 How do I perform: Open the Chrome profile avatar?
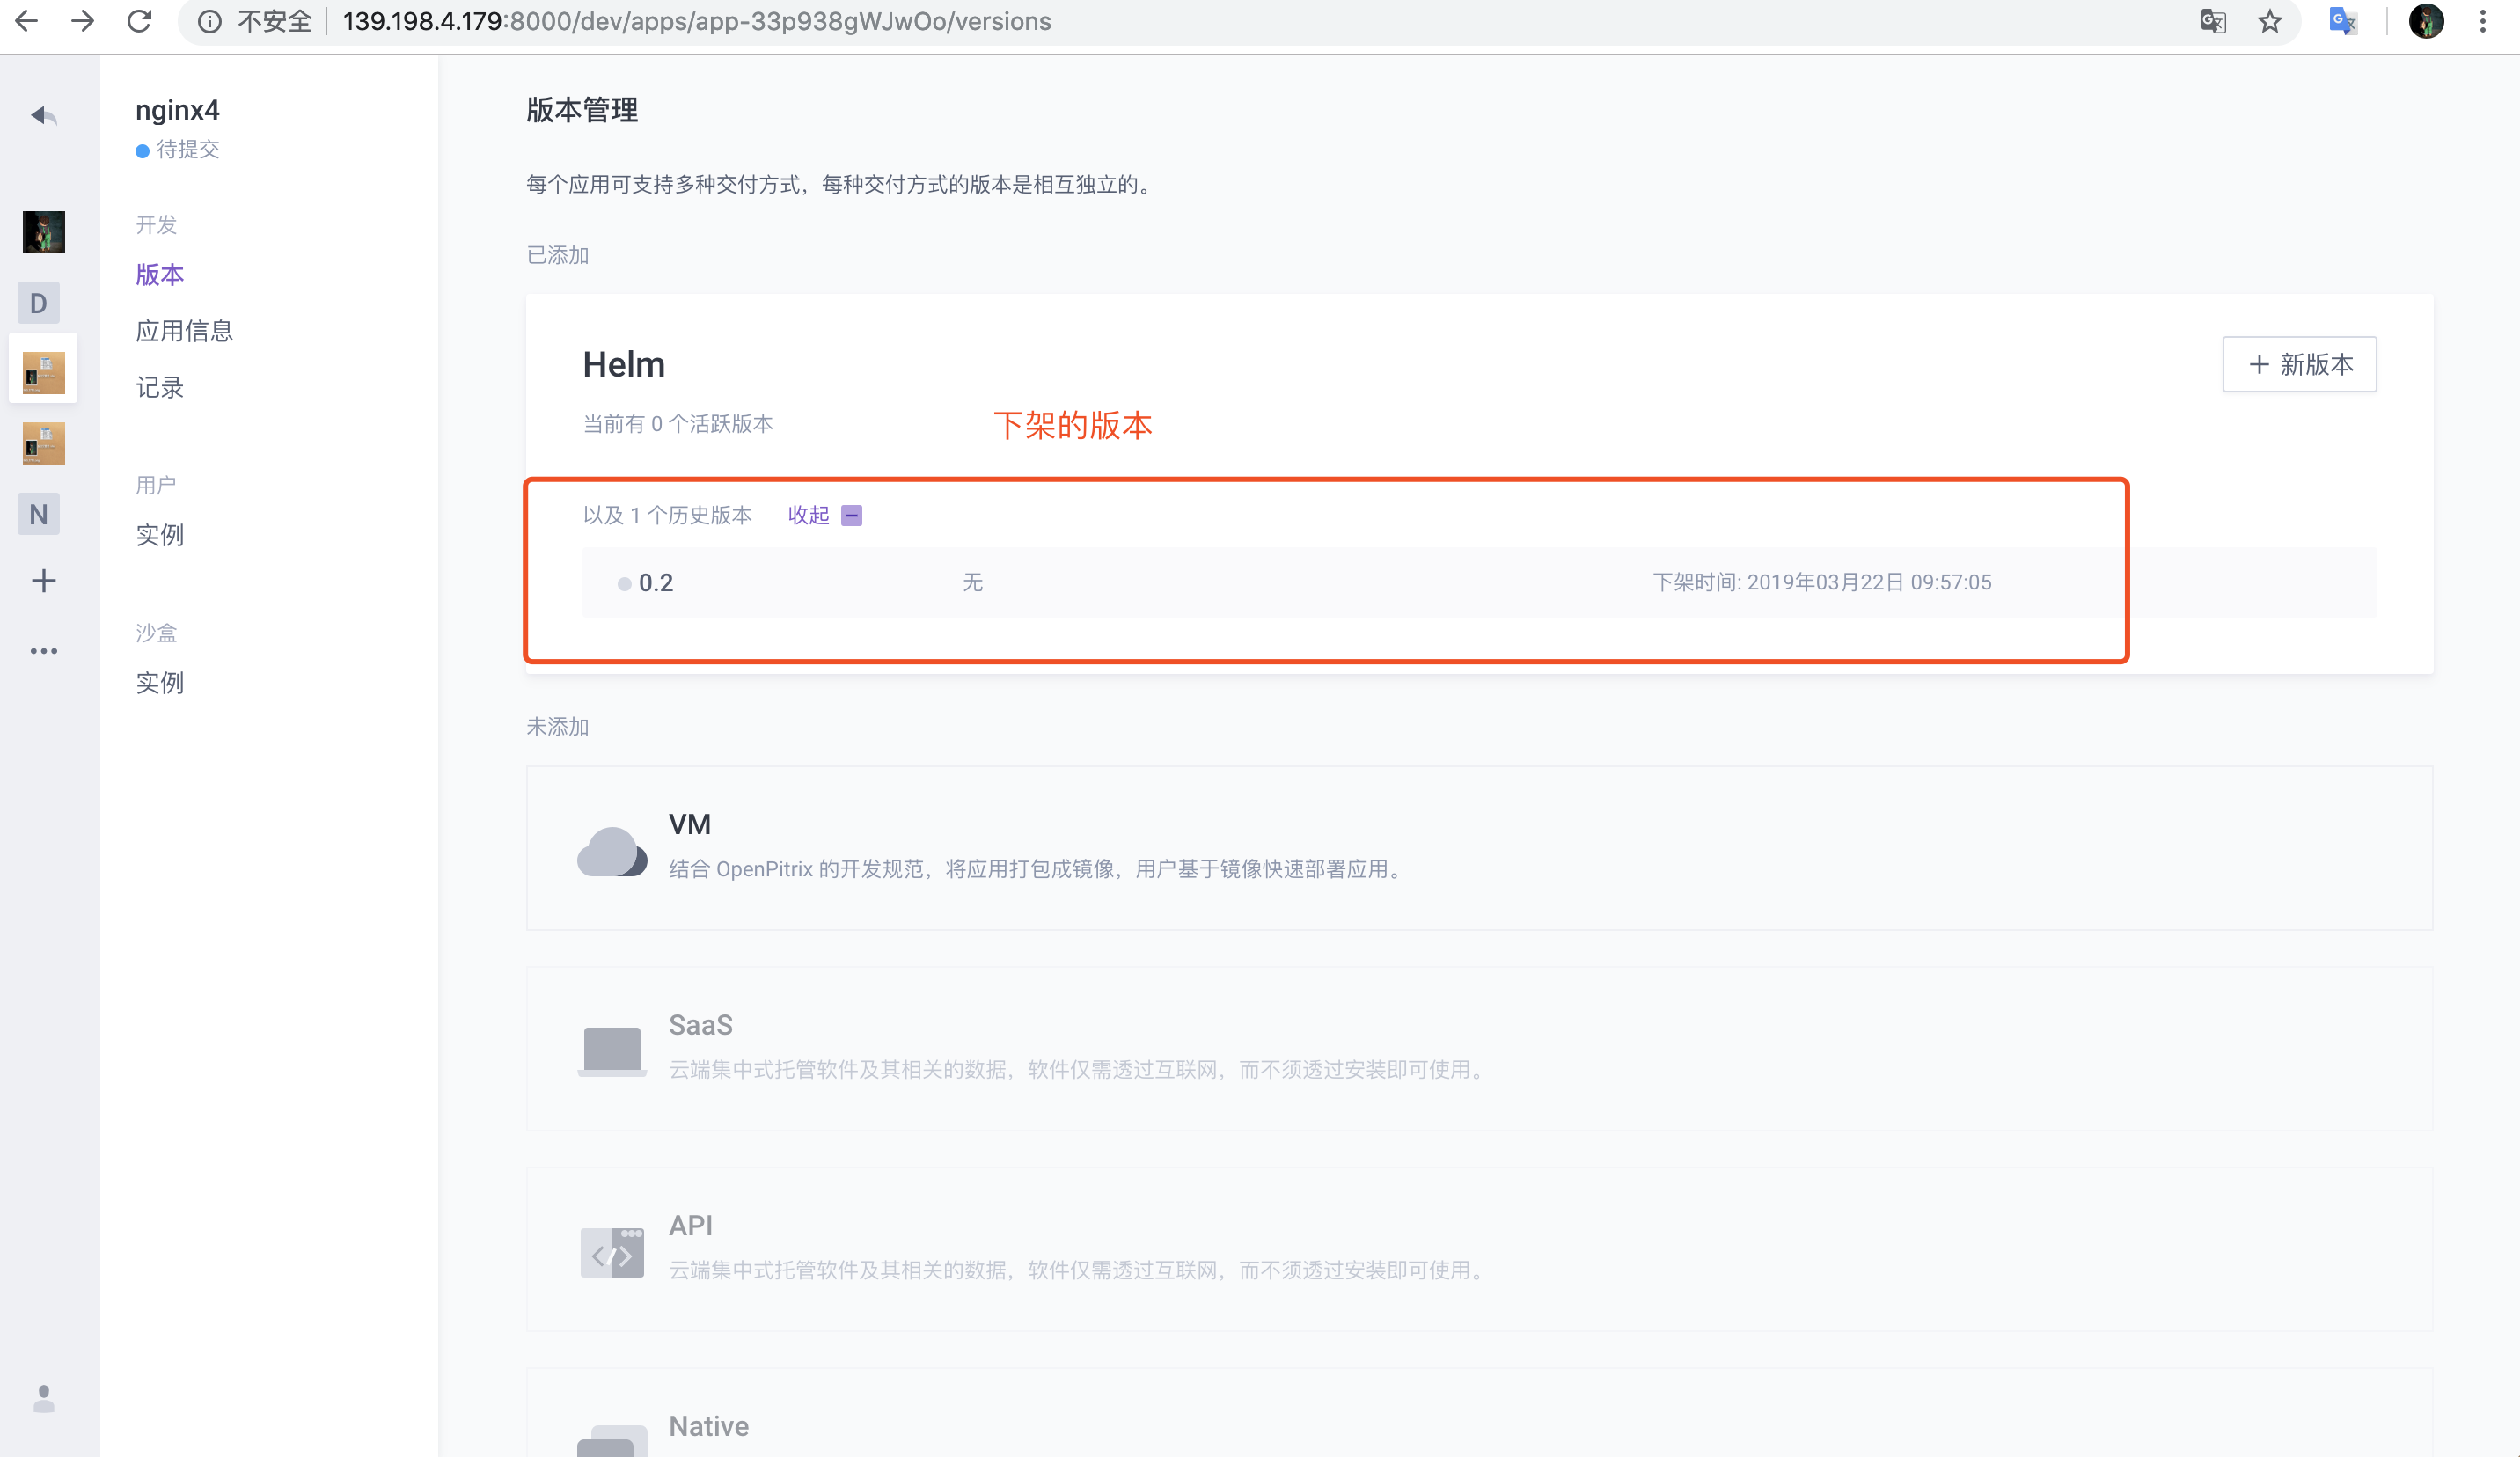pos(2426,21)
